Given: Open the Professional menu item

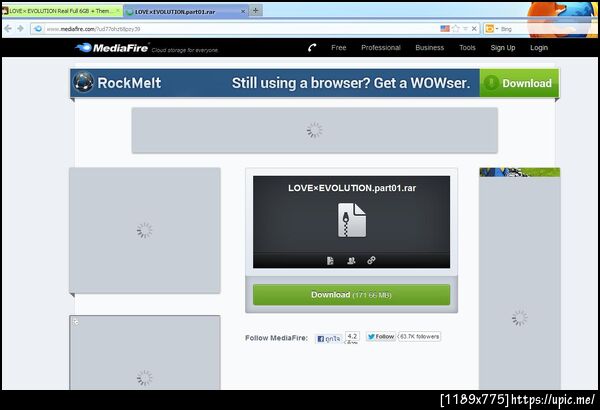Looking at the screenshot, I should click(381, 47).
